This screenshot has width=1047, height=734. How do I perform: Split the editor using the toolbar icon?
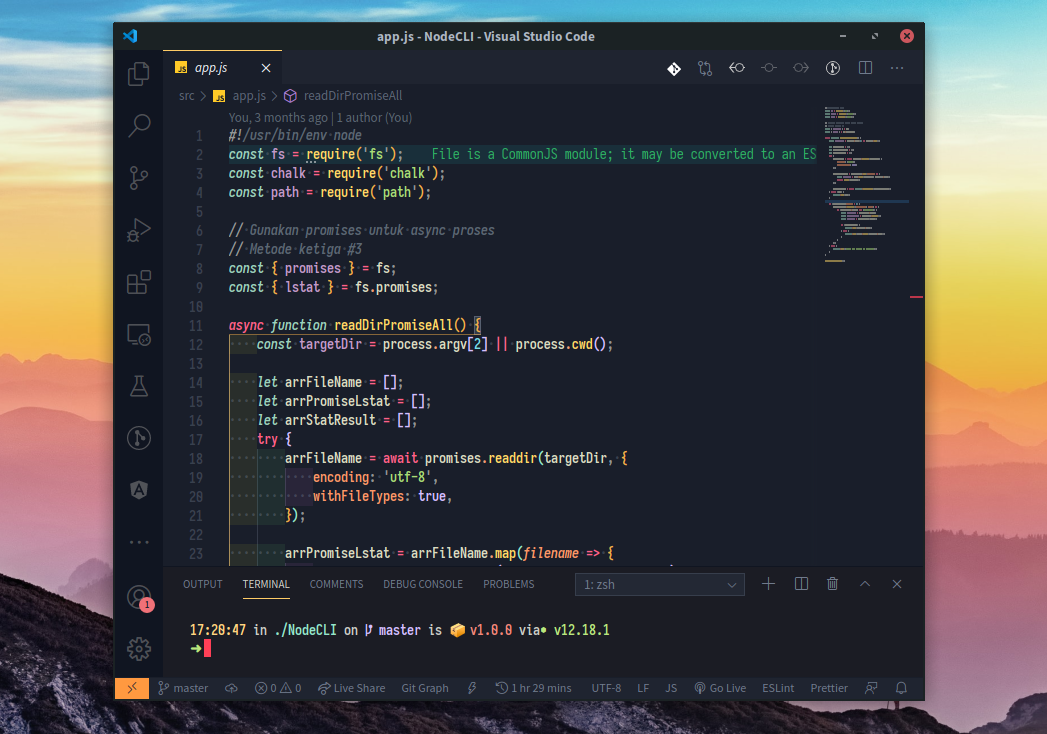click(x=864, y=68)
